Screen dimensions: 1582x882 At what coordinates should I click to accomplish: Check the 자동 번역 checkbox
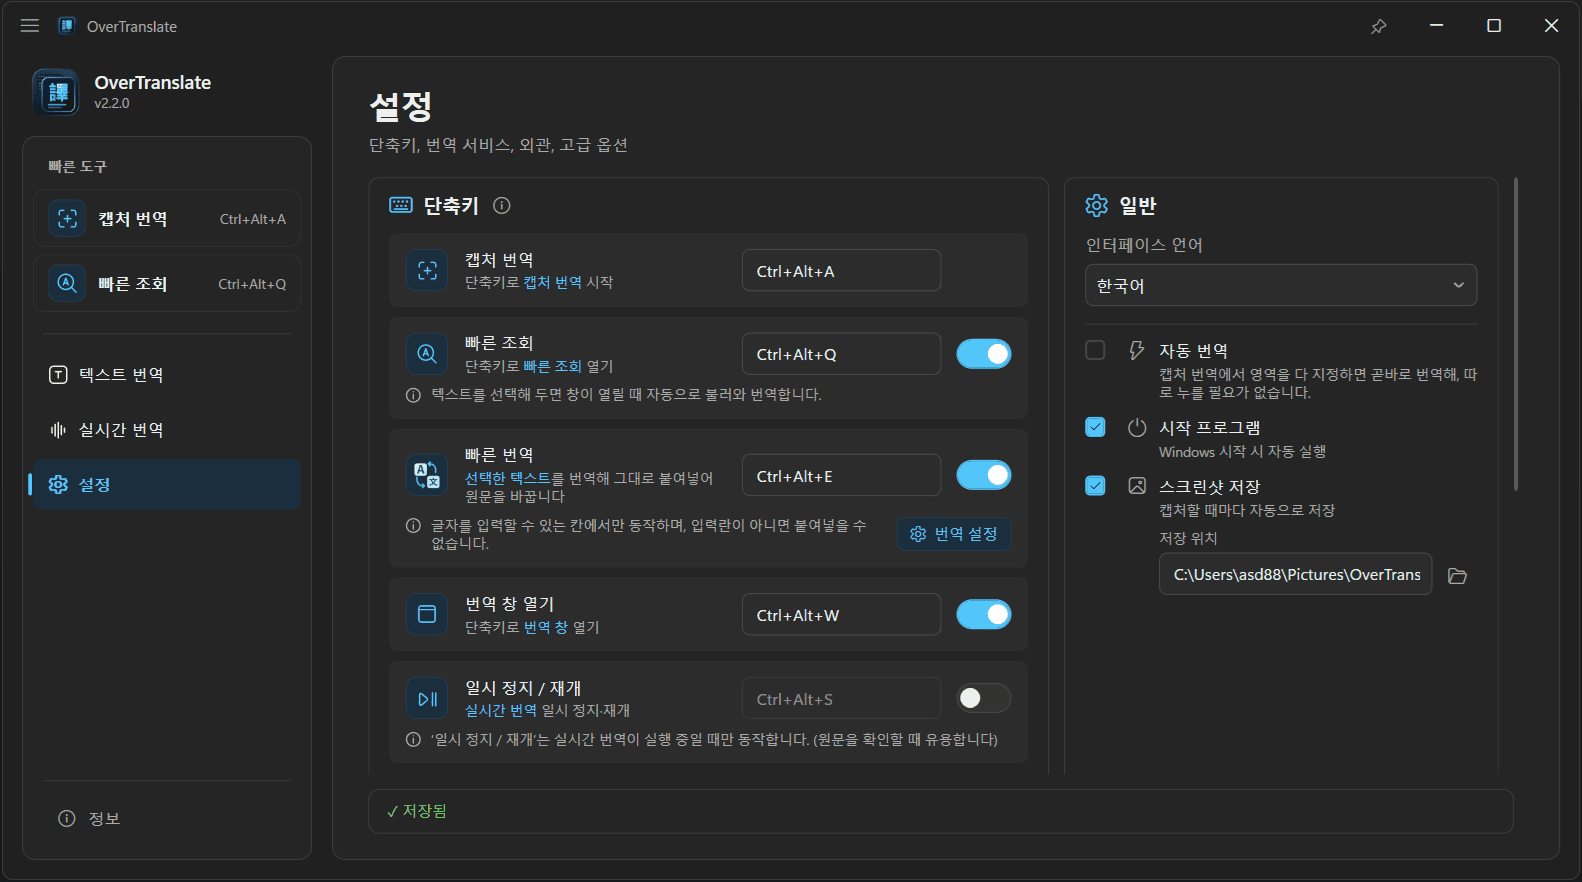1096,350
